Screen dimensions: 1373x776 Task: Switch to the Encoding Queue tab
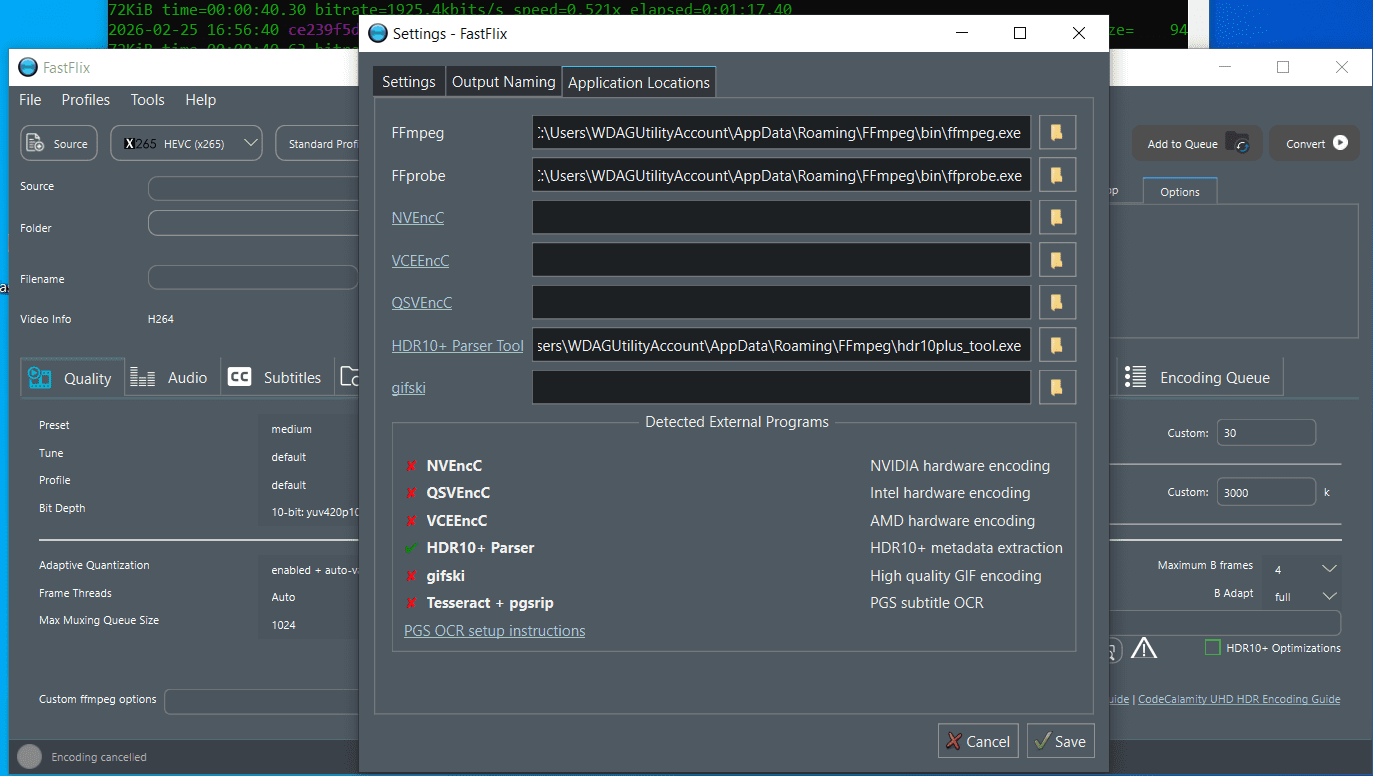(1202, 377)
